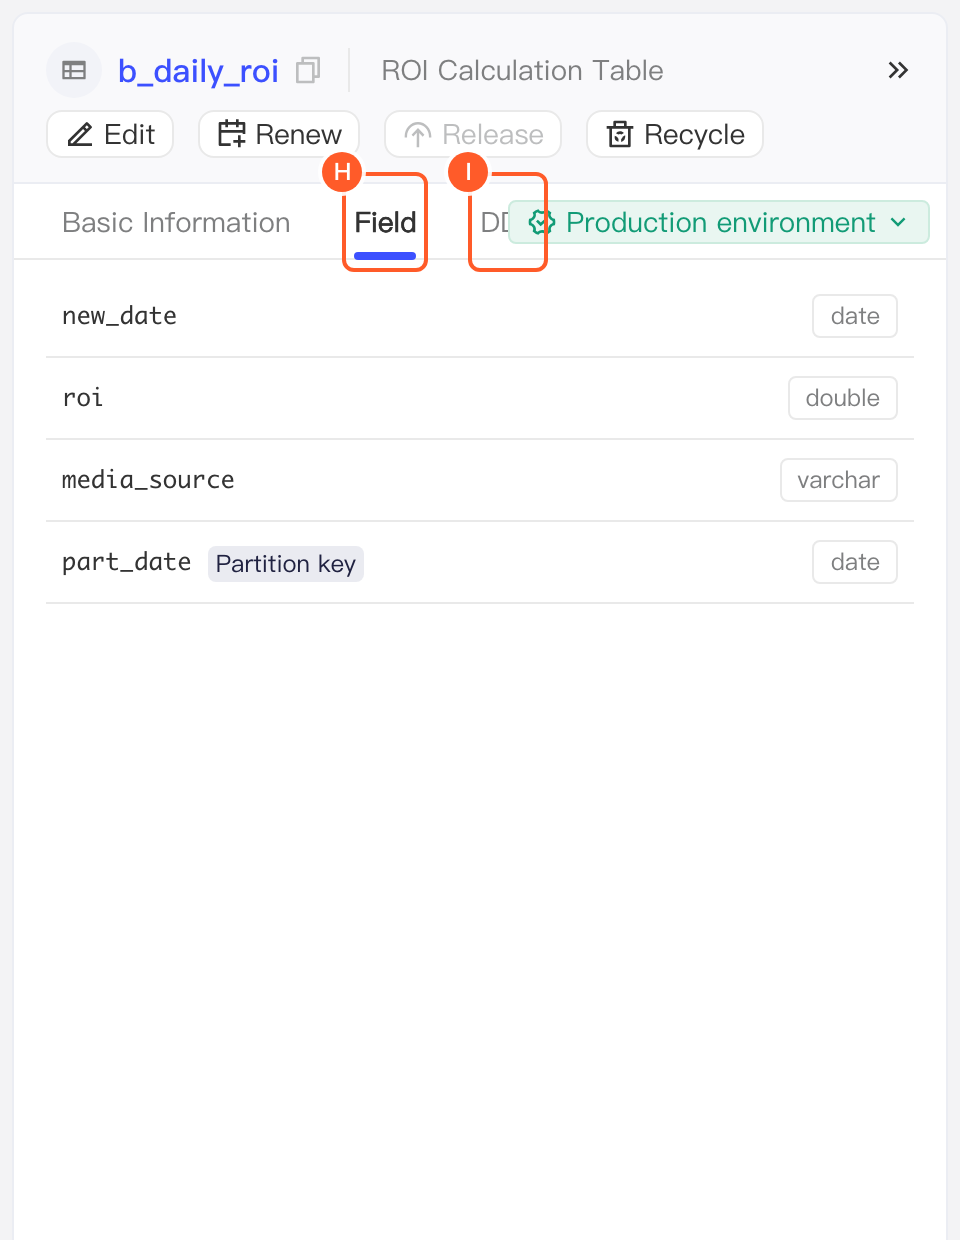Click the pencil icon on Edit
960x1240 pixels.
[x=80, y=134]
